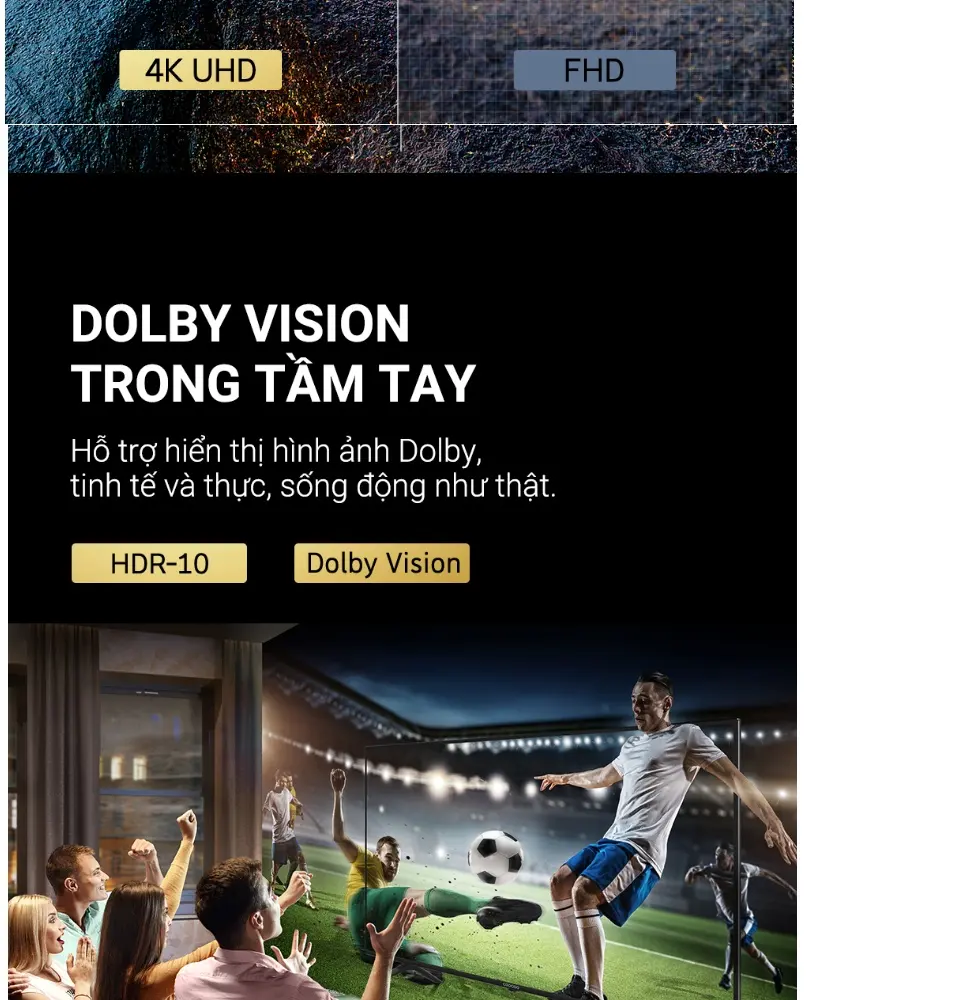Click the DOLBY VISION heading text

(240, 323)
